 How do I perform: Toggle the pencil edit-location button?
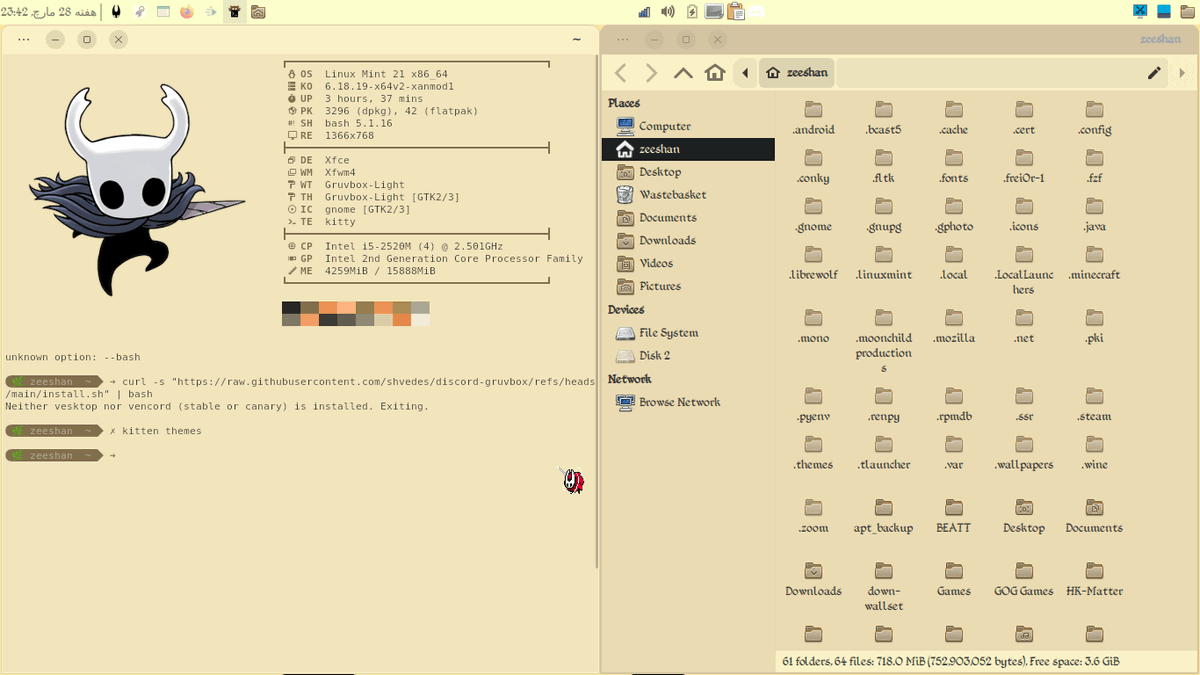point(1154,73)
